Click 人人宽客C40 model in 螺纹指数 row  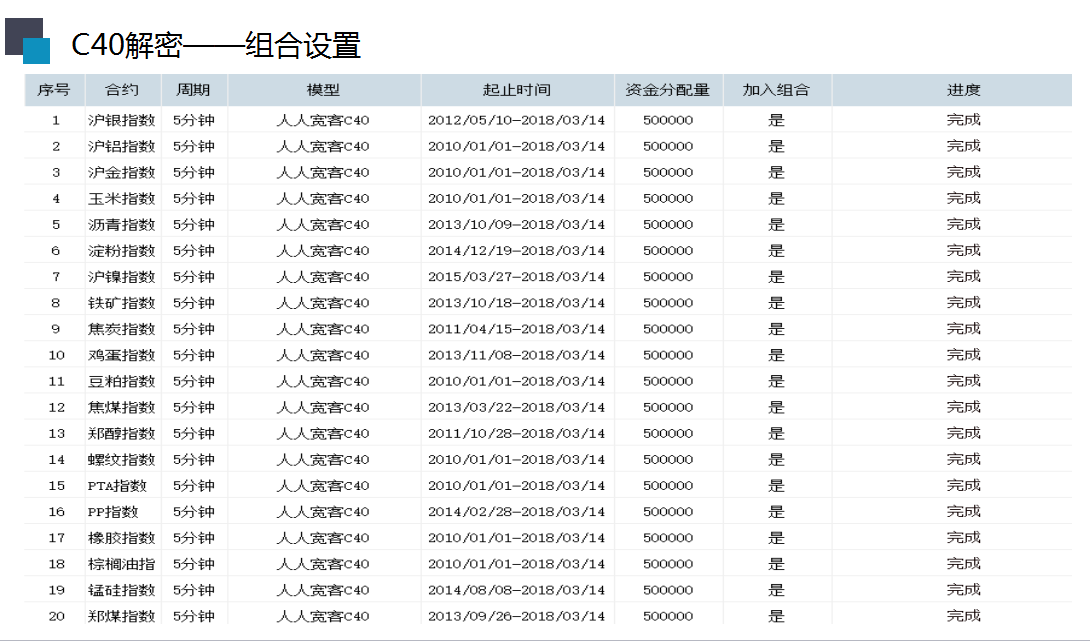323,460
